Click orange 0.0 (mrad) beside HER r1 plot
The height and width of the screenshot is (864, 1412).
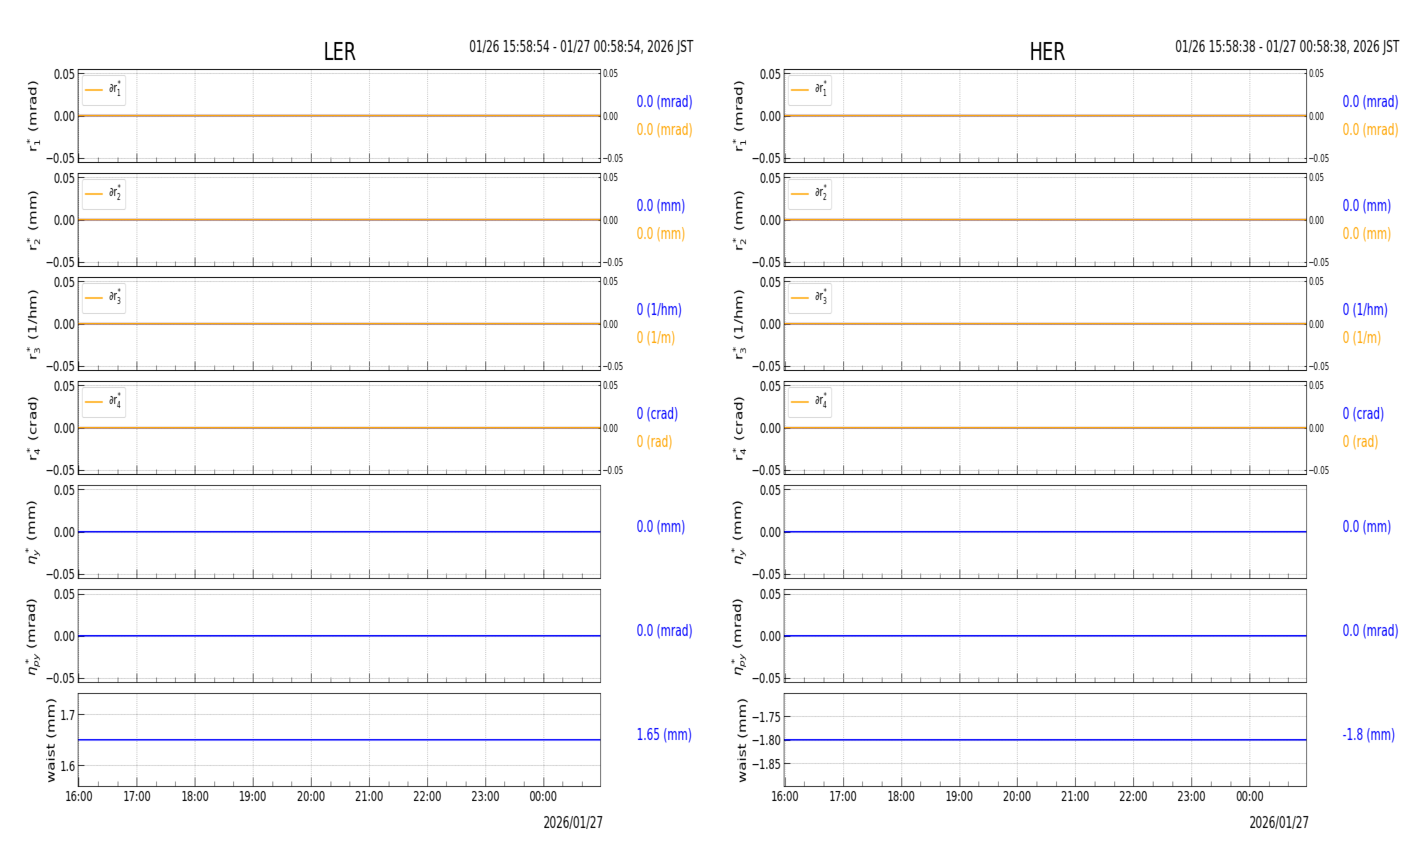(x=1370, y=129)
